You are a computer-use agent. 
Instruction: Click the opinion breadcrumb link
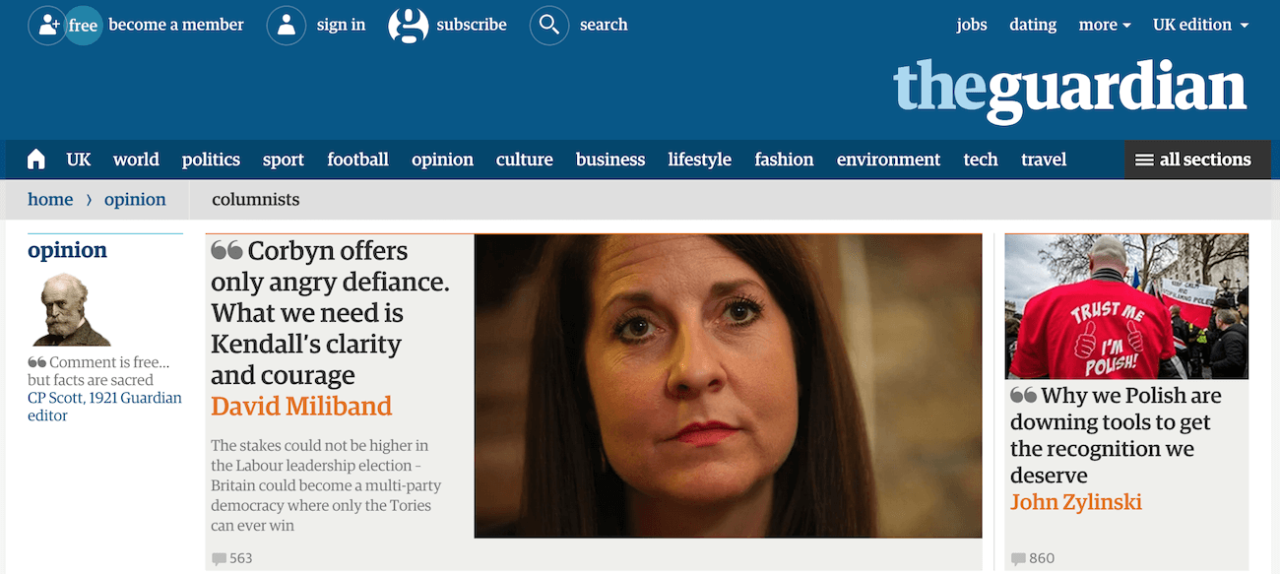[135, 199]
